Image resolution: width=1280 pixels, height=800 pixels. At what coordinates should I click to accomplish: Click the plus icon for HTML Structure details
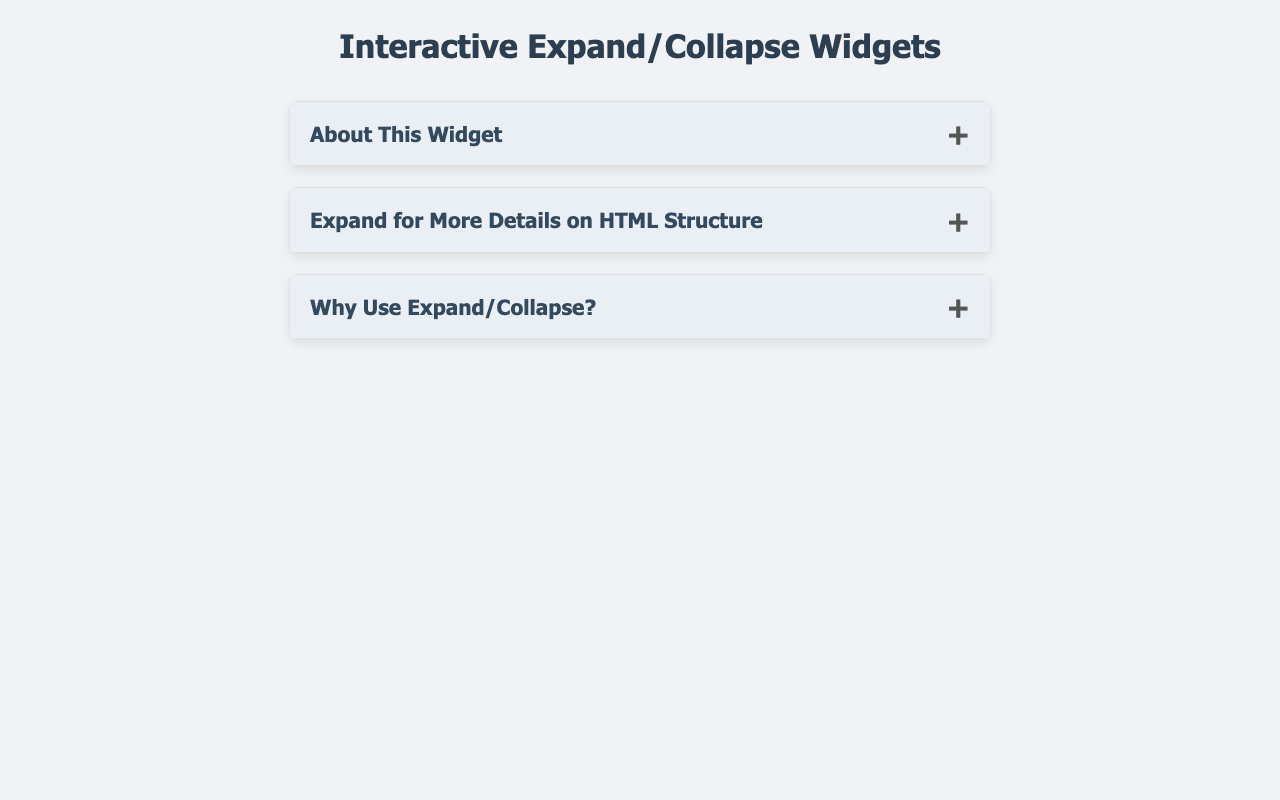958,221
